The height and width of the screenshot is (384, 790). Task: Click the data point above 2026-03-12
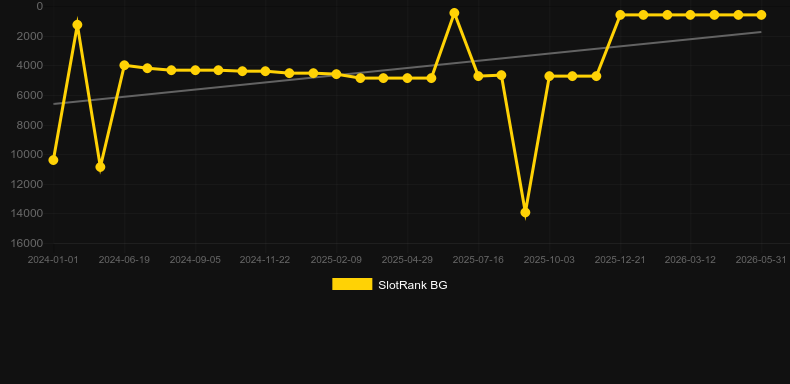690,15
